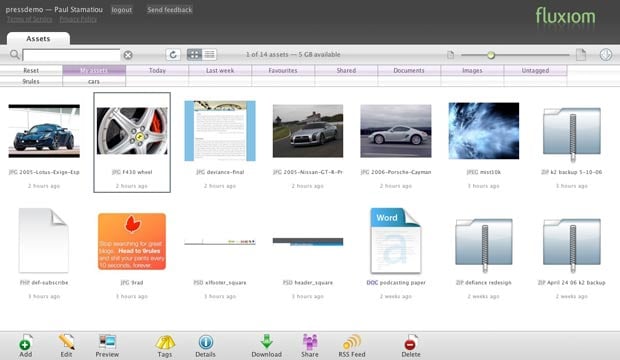Select the 9rad orange image thumbnail
This screenshot has width=620, height=360.
pos(132,241)
